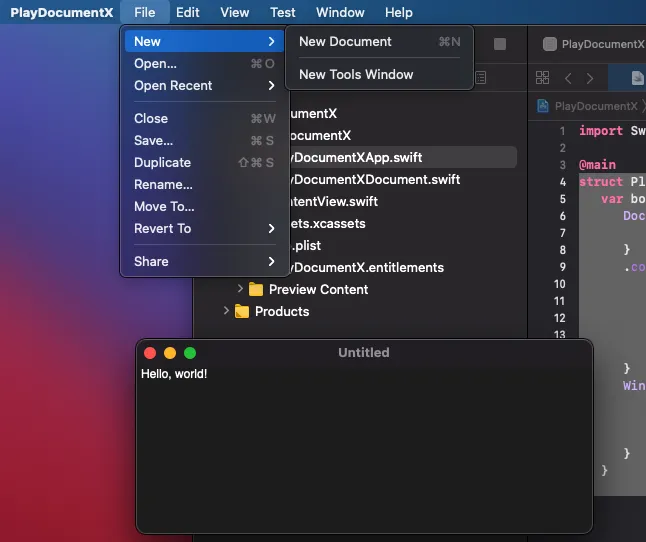Select Move To... in File menu
Viewport: 646px width, 542px height.
click(x=204, y=206)
